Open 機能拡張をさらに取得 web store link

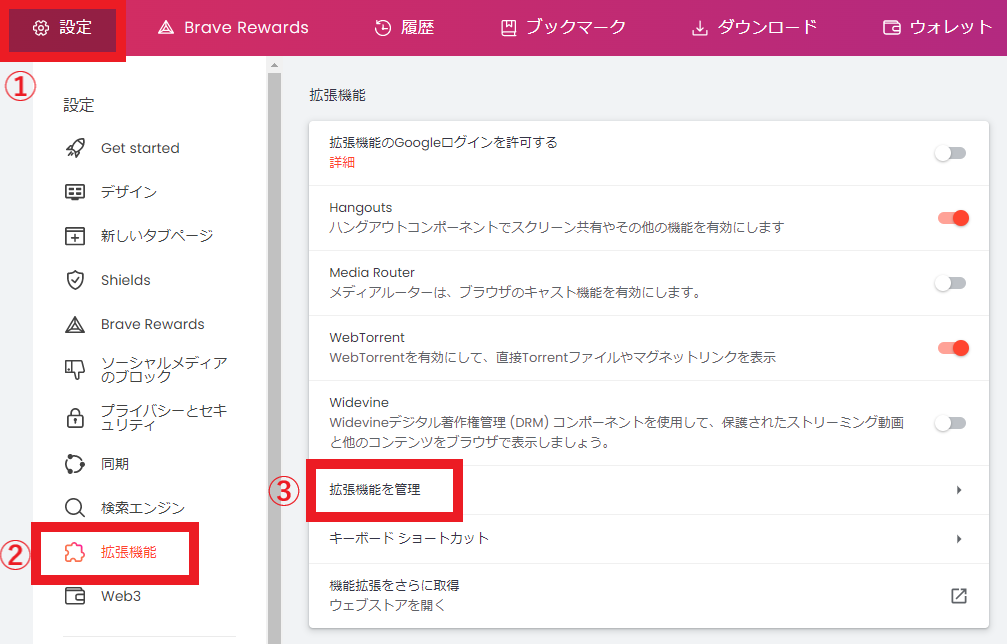(649, 595)
